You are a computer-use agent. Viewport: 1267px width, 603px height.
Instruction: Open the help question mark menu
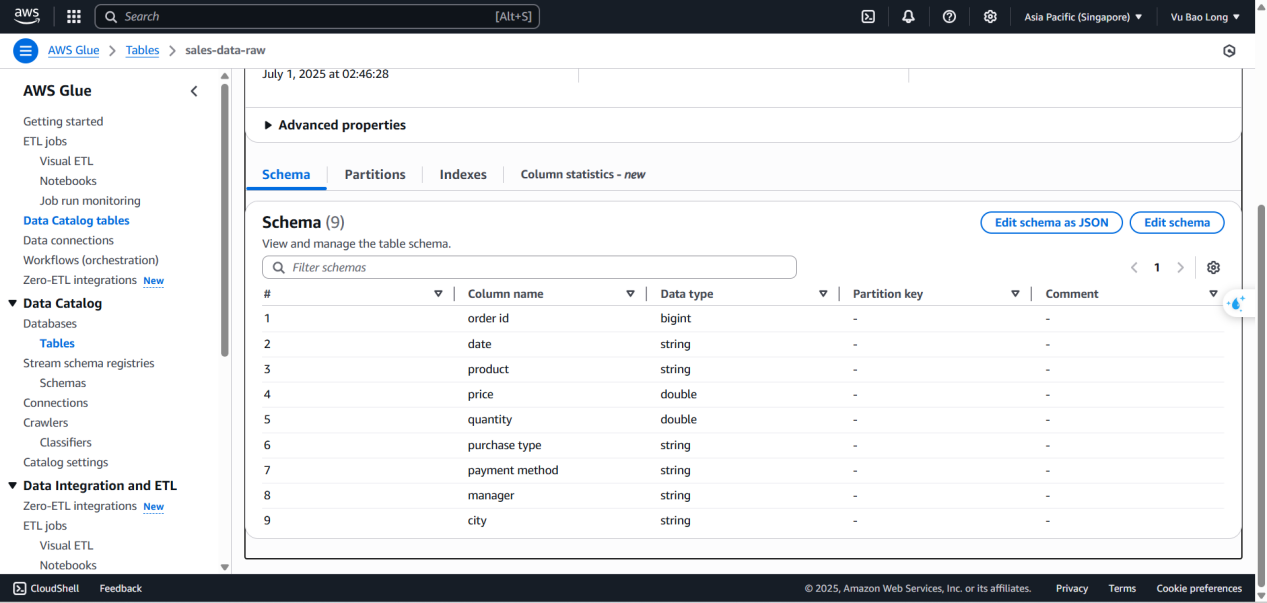[x=949, y=16]
